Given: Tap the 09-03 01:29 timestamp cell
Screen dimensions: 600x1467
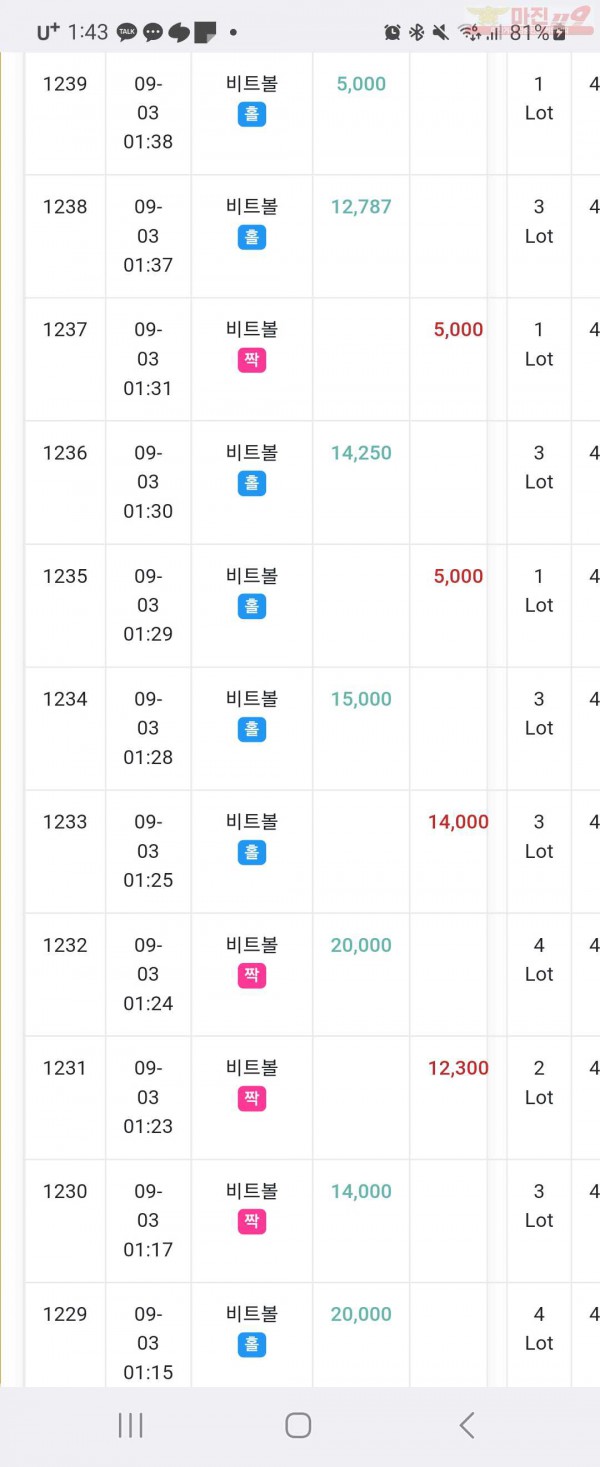Looking at the screenshot, I should [148, 605].
